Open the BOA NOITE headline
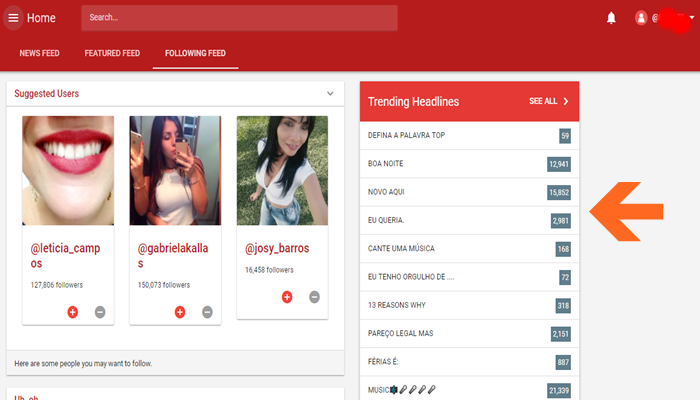 [x=469, y=164]
